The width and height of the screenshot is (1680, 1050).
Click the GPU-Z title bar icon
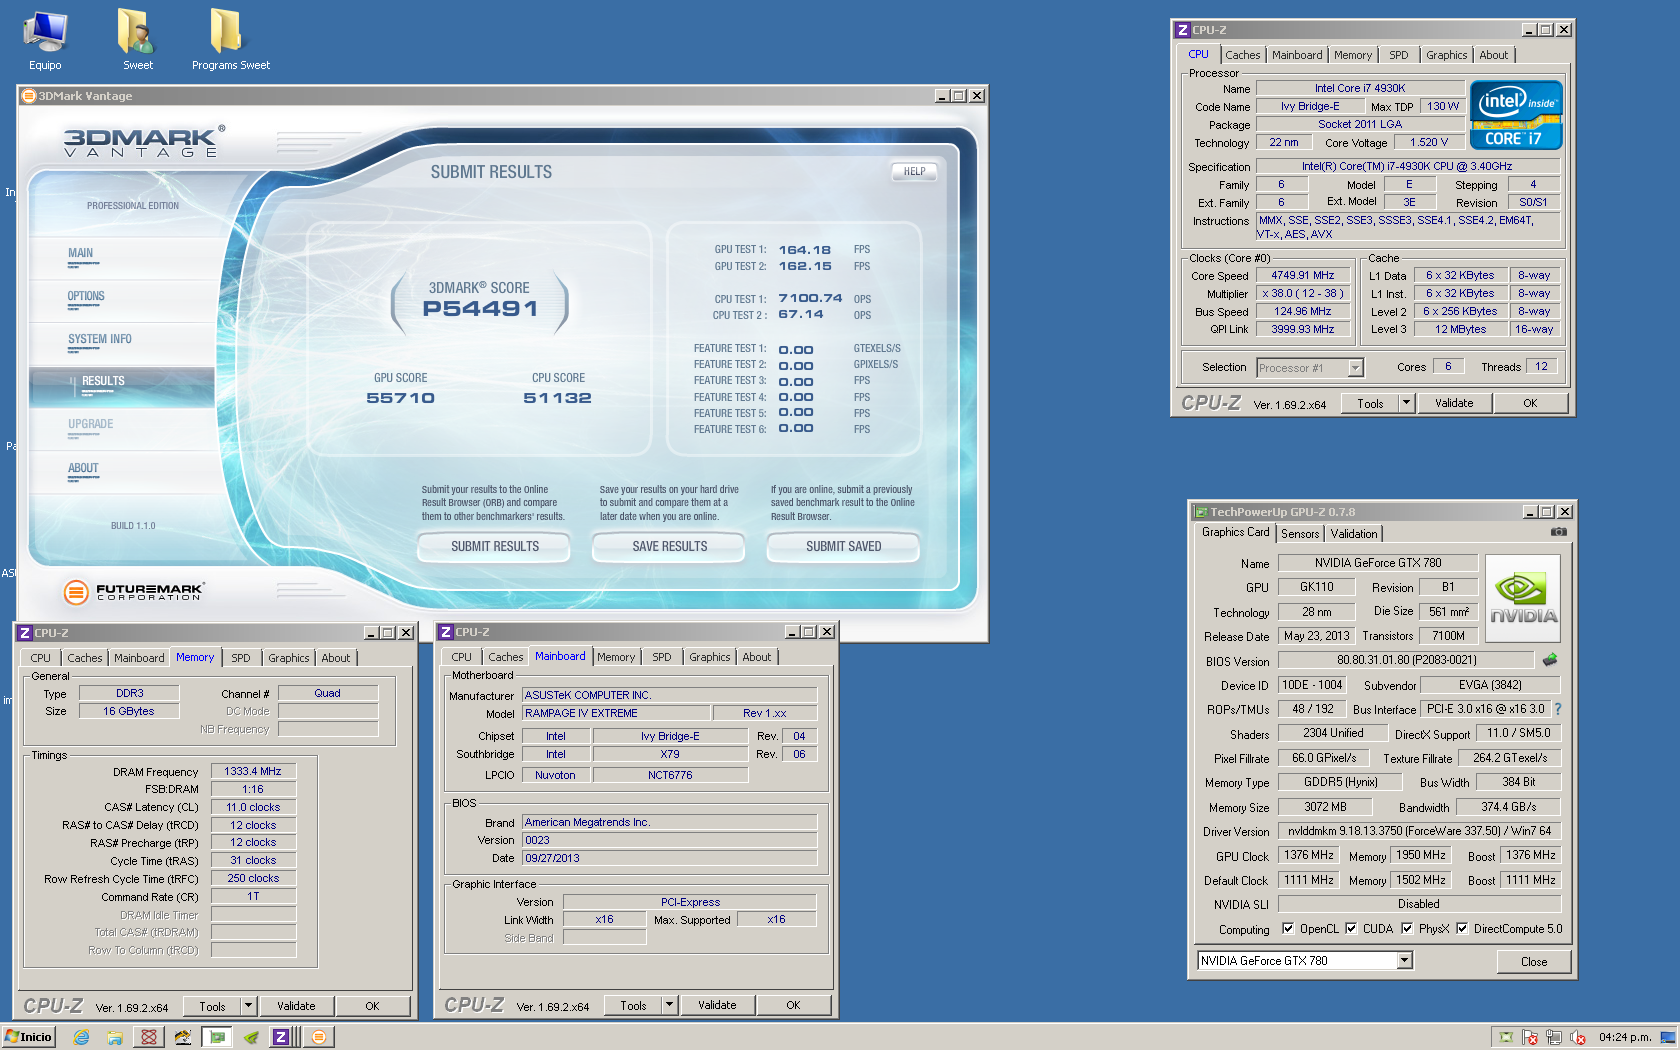tap(1201, 512)
